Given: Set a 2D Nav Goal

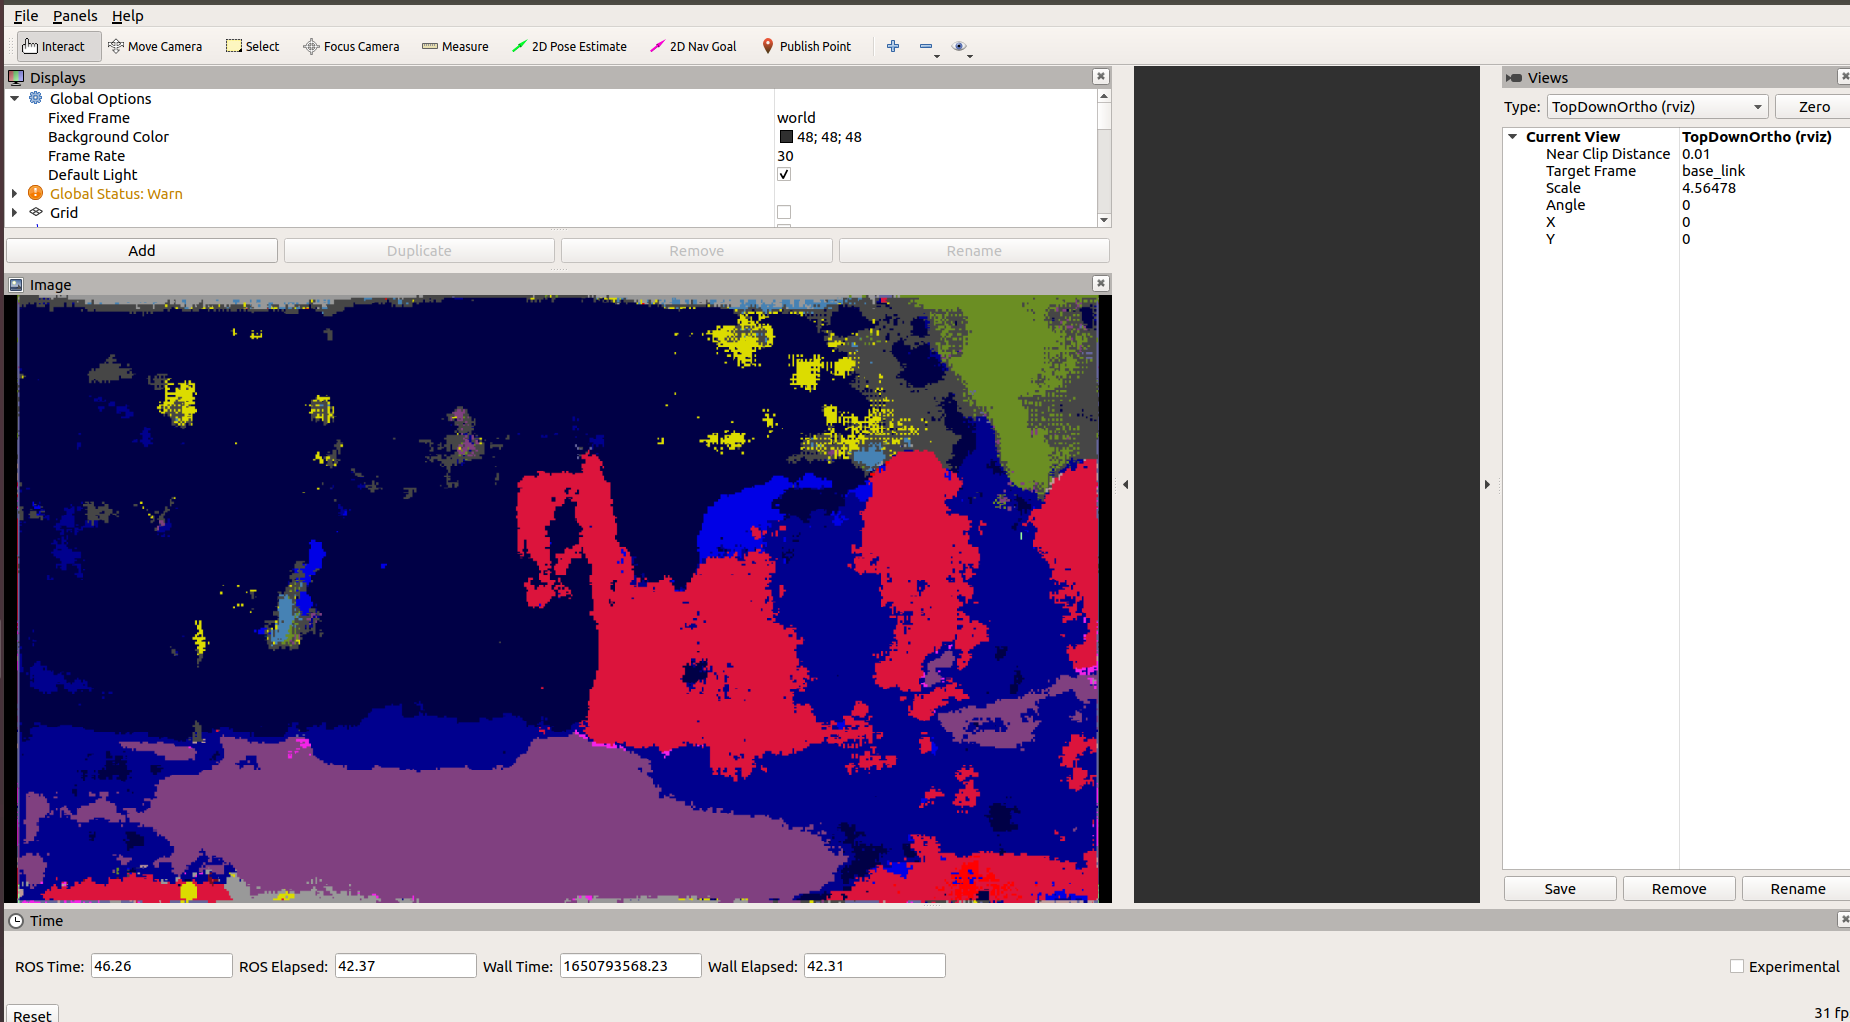Looking at the screenshot, I should coord(693,46).
